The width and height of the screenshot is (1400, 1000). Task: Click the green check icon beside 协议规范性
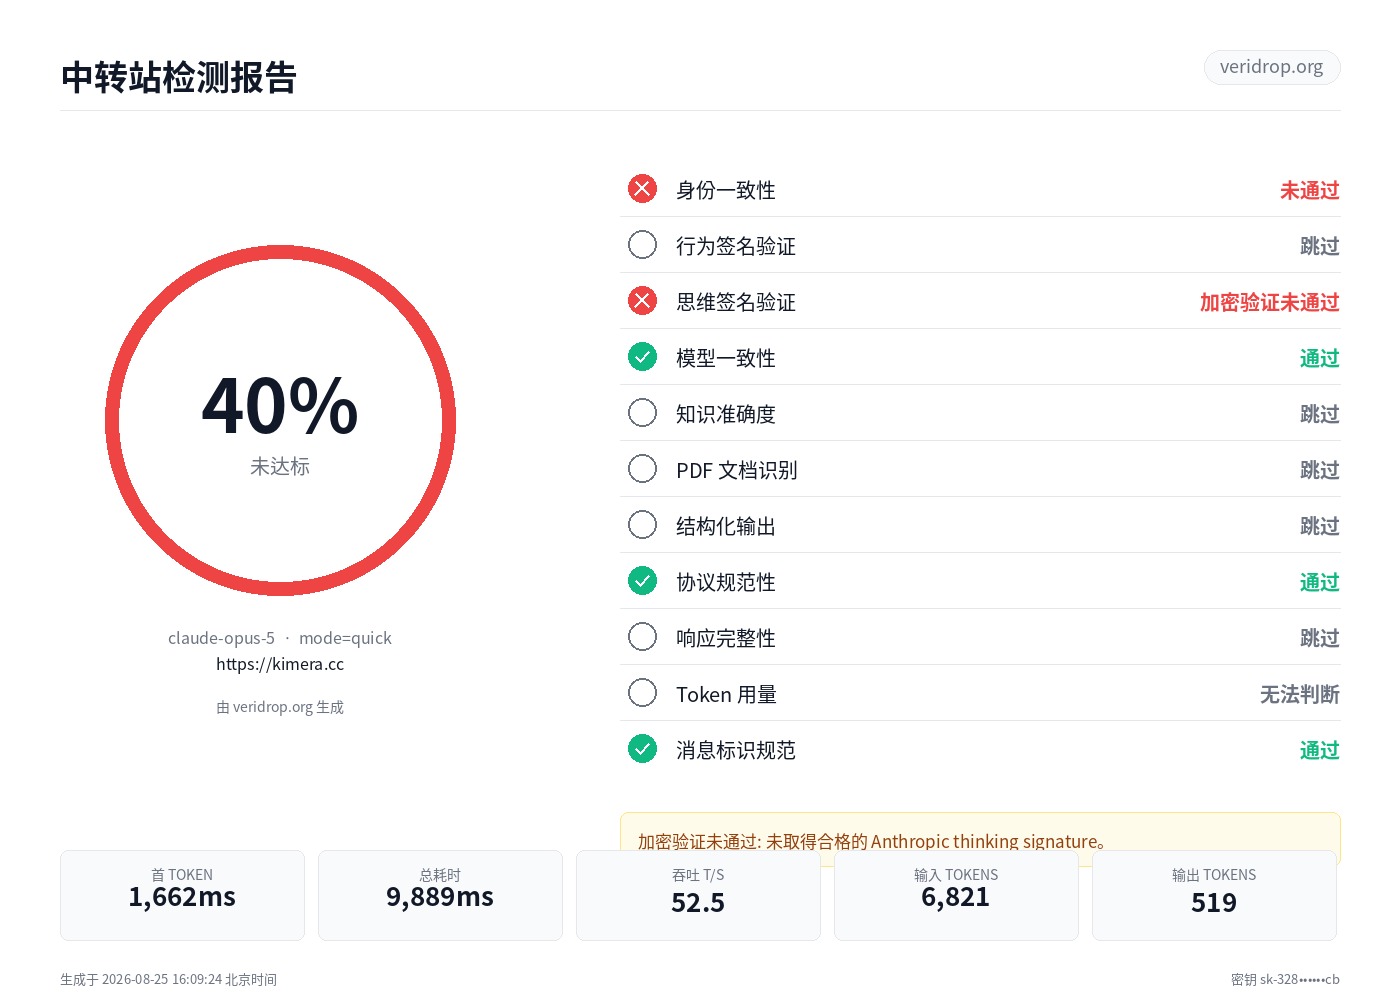point(642,581)
